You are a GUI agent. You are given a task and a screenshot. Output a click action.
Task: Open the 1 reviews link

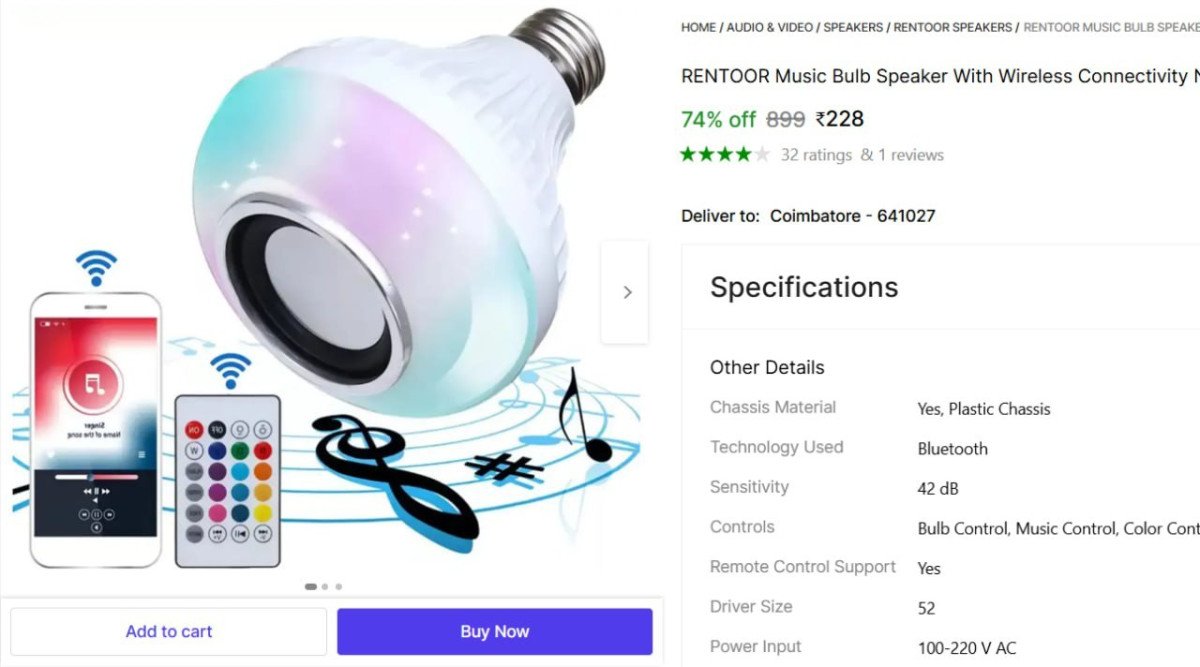coord(913,154)
